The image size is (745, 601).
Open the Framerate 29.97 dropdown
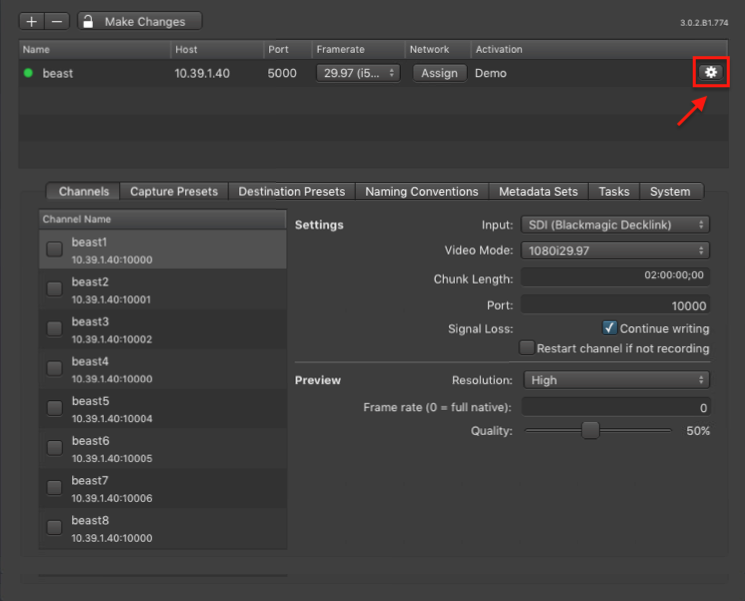358,73
